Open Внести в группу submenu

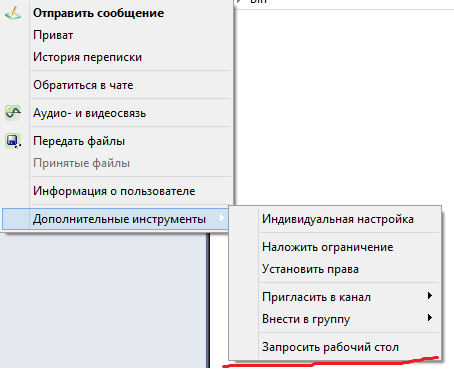pyautogui.click(x=335, y=319)
